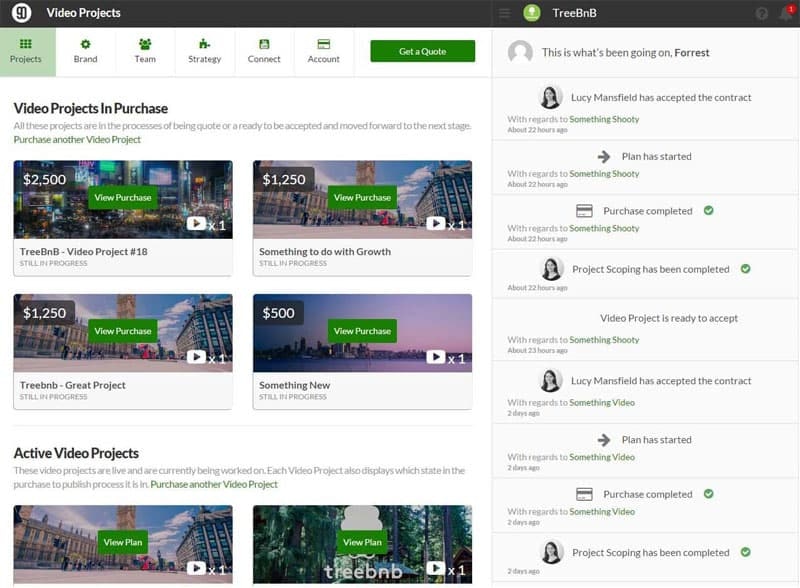800x588 pixels.
Task: Open Something Video link under contract accepted entry
Action: pos(602,402)
